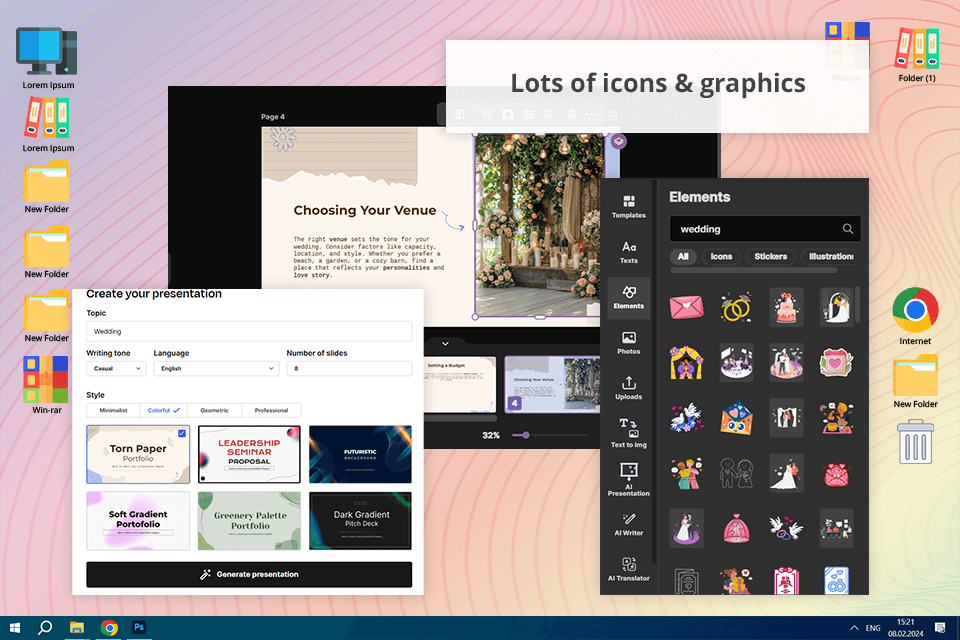Open Chrome from the taskbar
Image resolution: width=960 pixels, height=640 pixels.
pyautogui.click(x=110, y=627)
